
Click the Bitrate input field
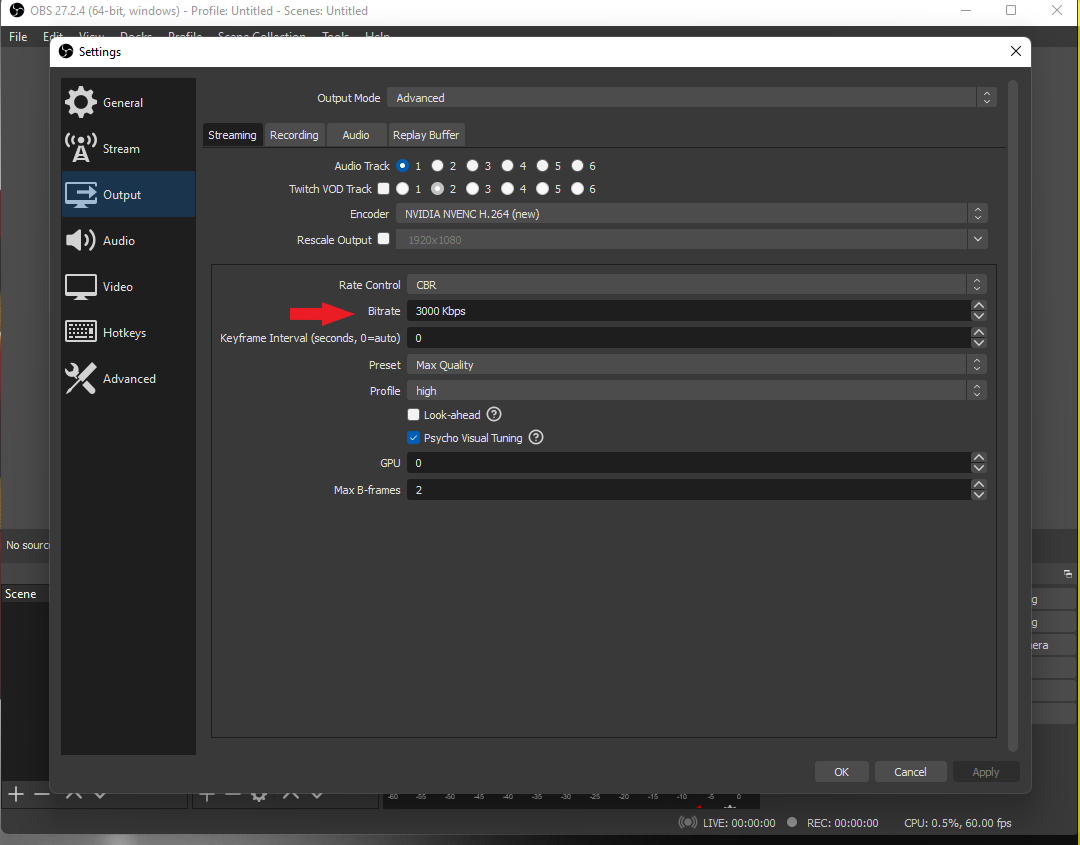[689, 311]
